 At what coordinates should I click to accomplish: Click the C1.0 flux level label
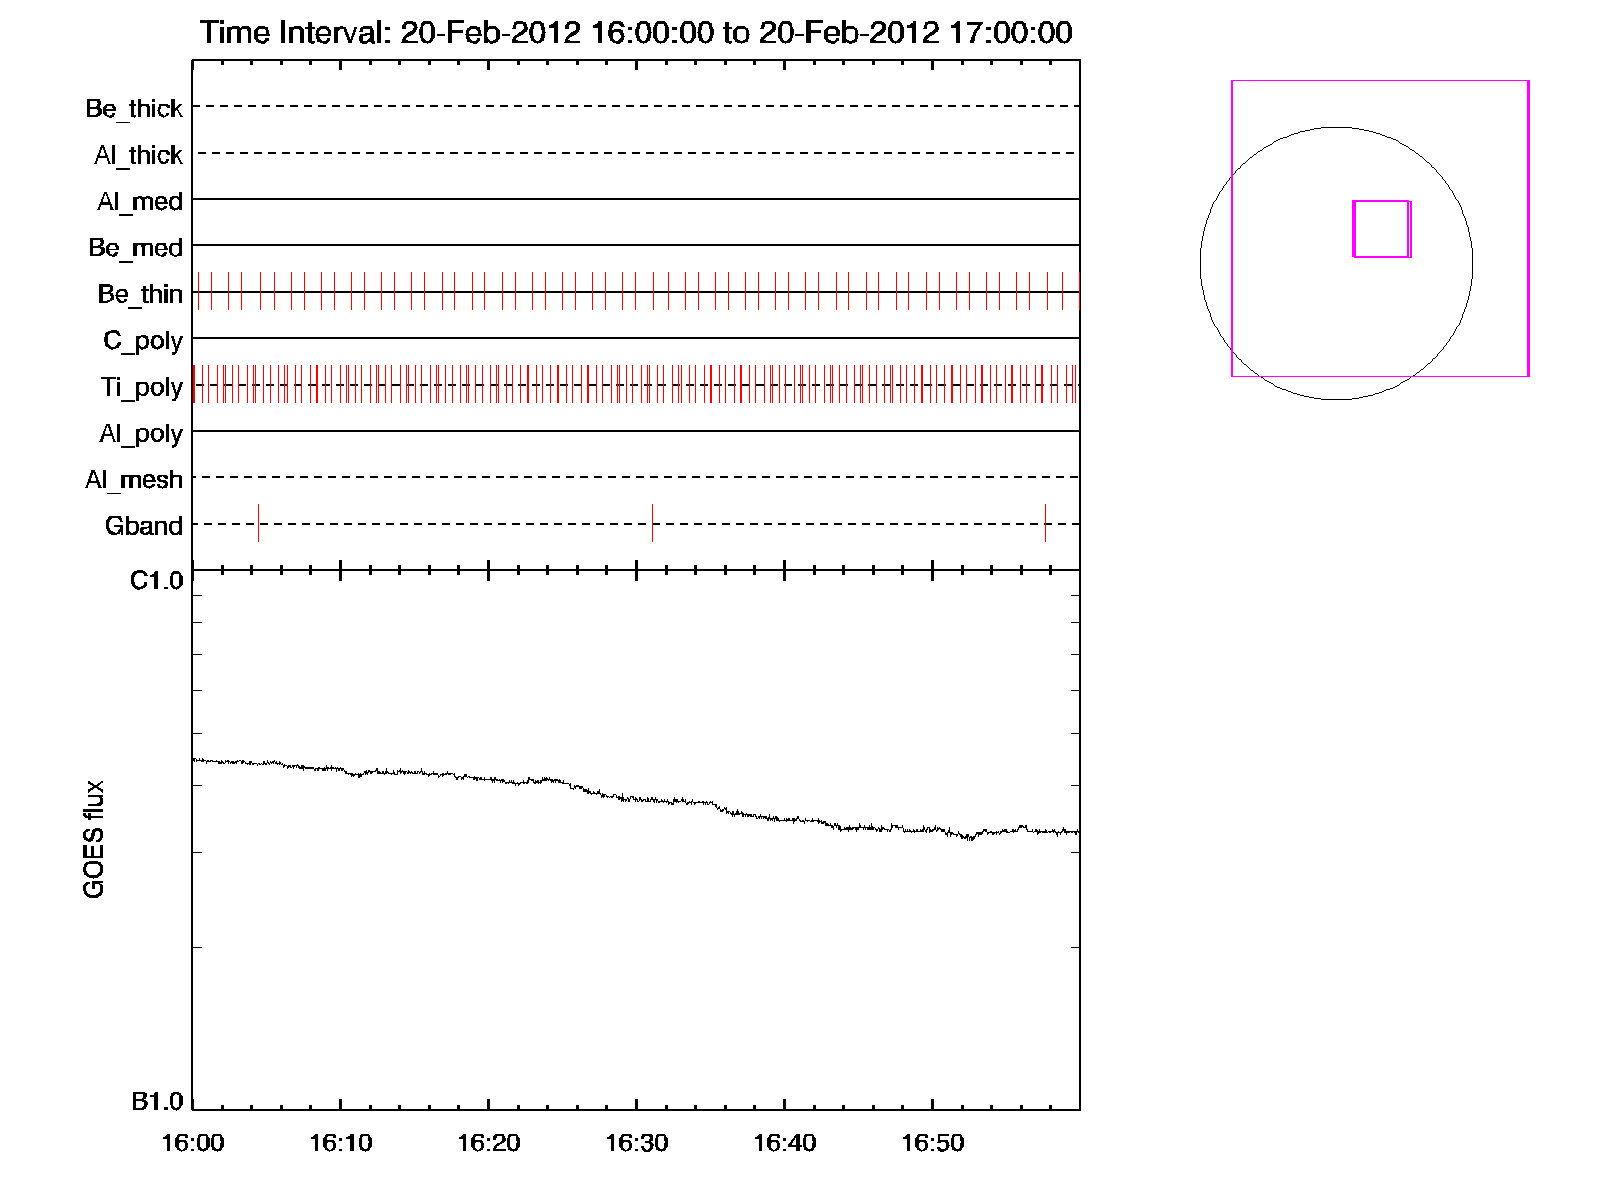pos(157,581)
